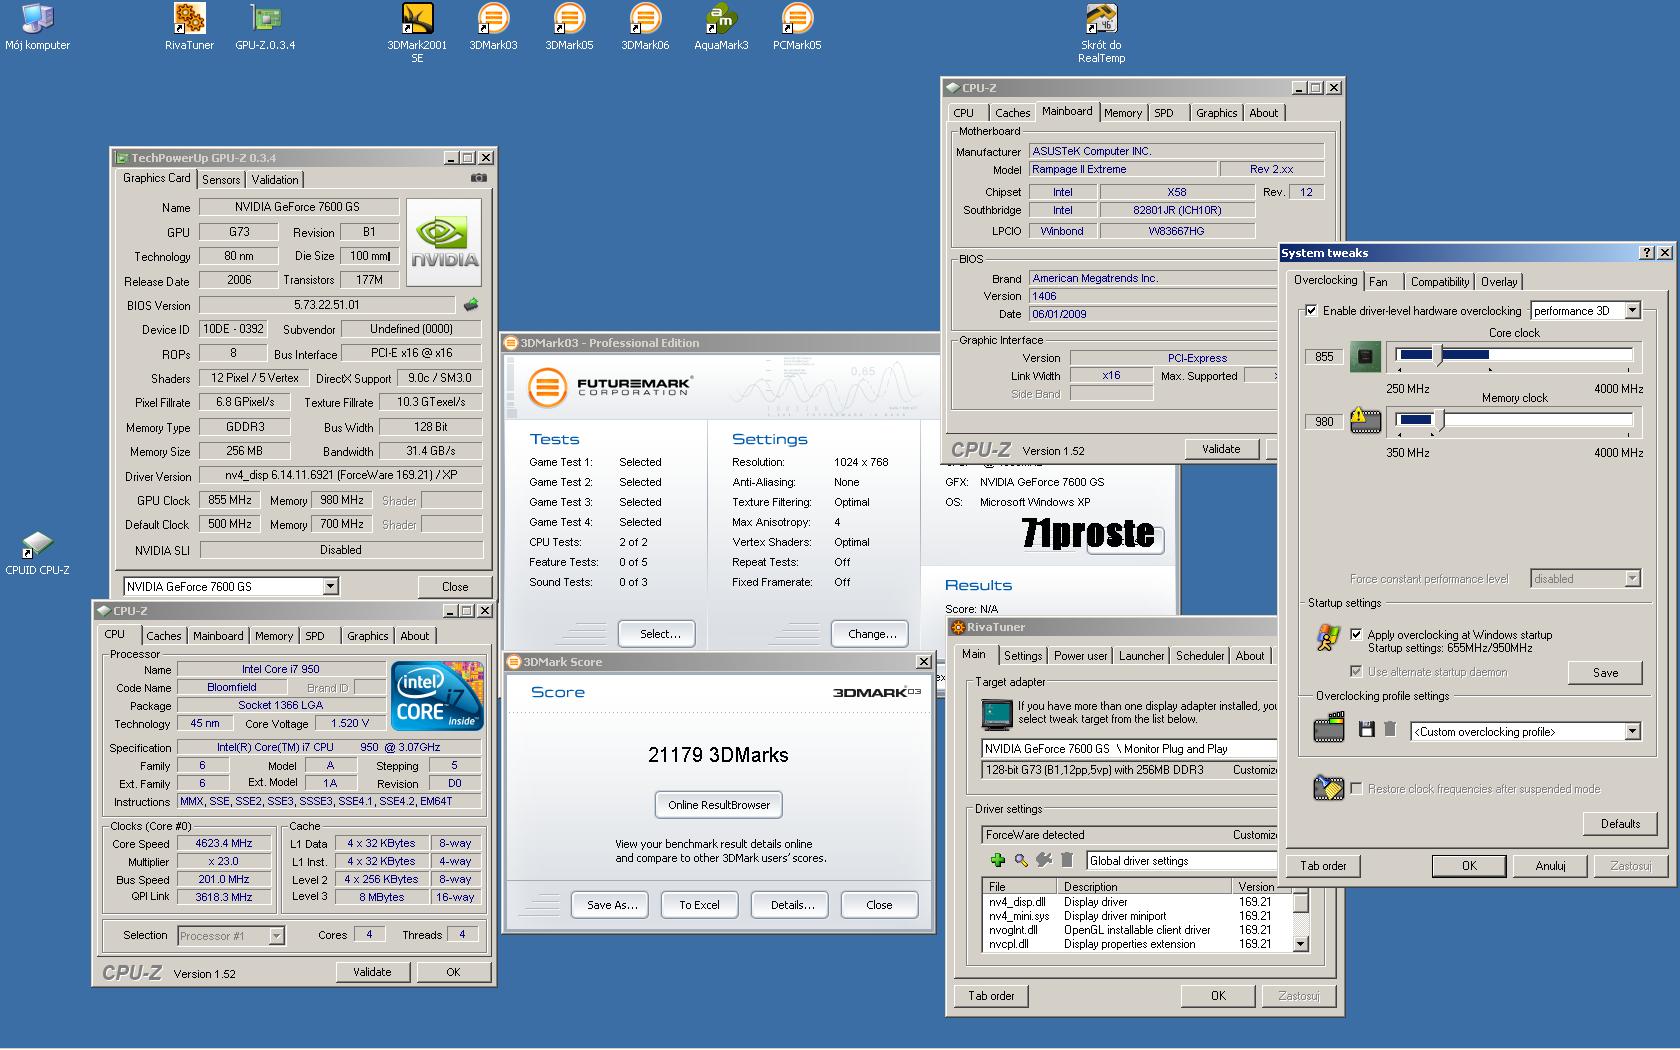
Task: Click the clapperboard profile icon in System tweaks
Action: pyautogui.click(x=1329, y=727)
